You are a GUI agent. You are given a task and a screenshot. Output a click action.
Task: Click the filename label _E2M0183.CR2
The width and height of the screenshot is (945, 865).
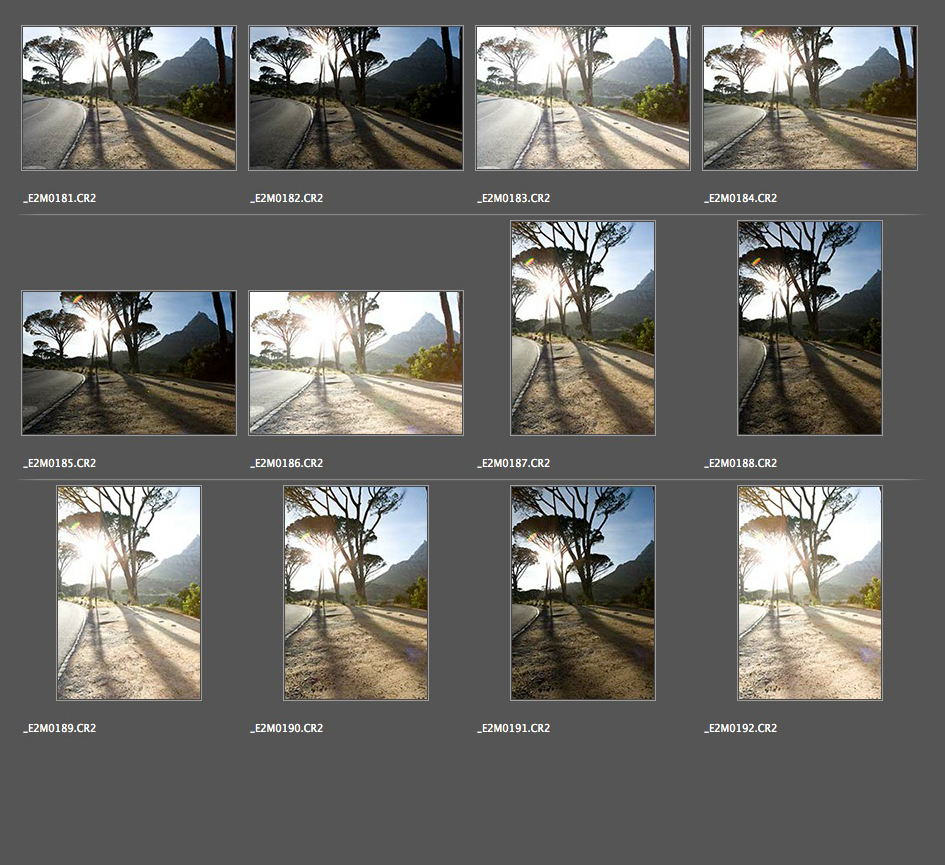point(514,198)
